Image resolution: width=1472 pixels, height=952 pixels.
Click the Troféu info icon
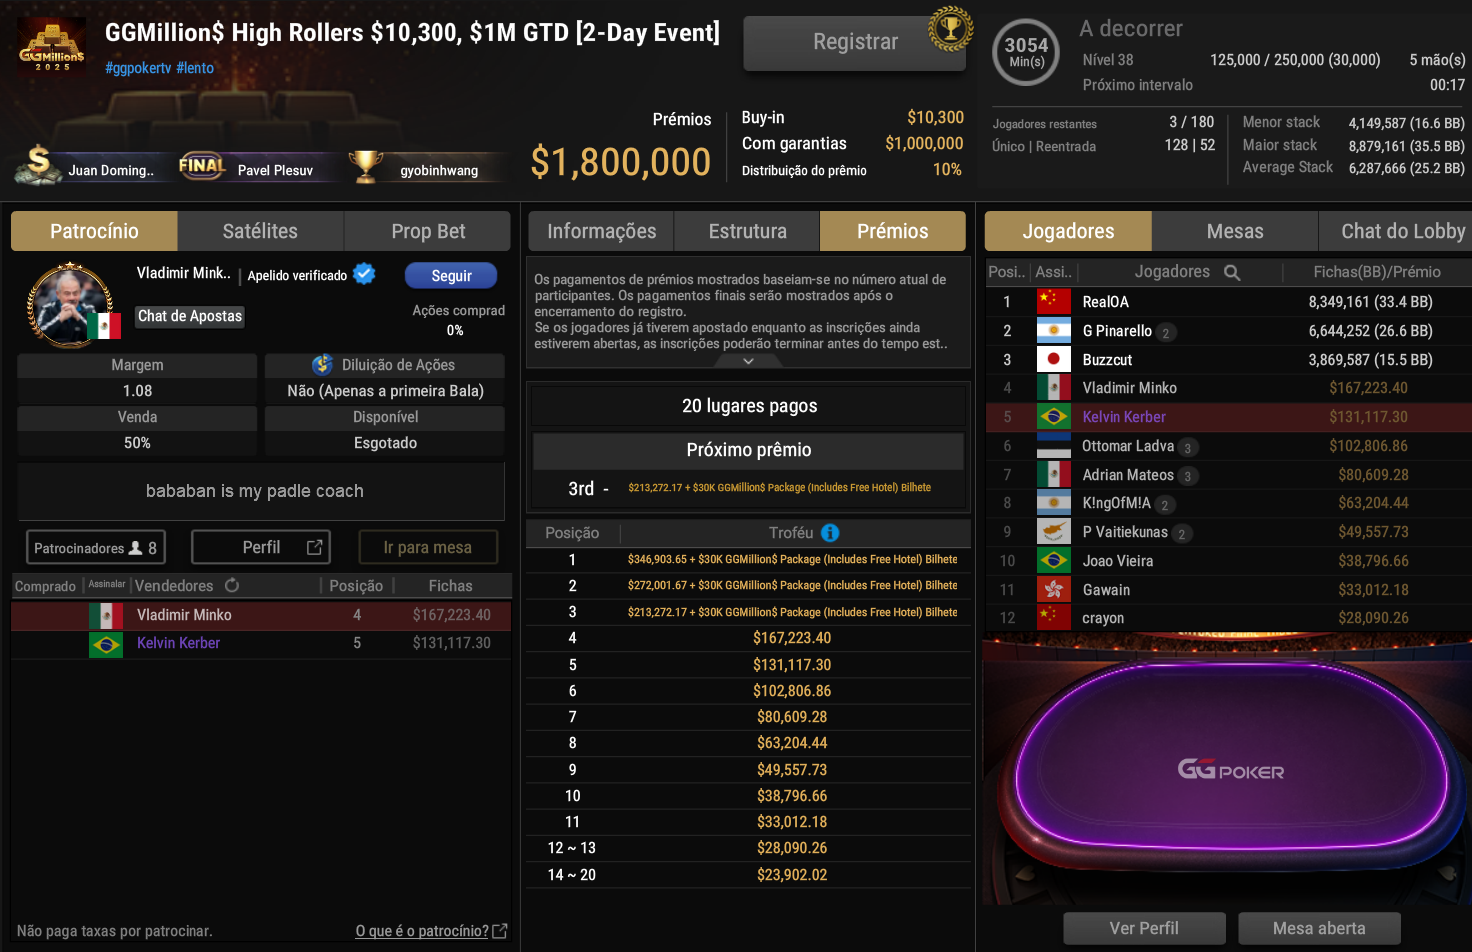click(x=830, y=533)
